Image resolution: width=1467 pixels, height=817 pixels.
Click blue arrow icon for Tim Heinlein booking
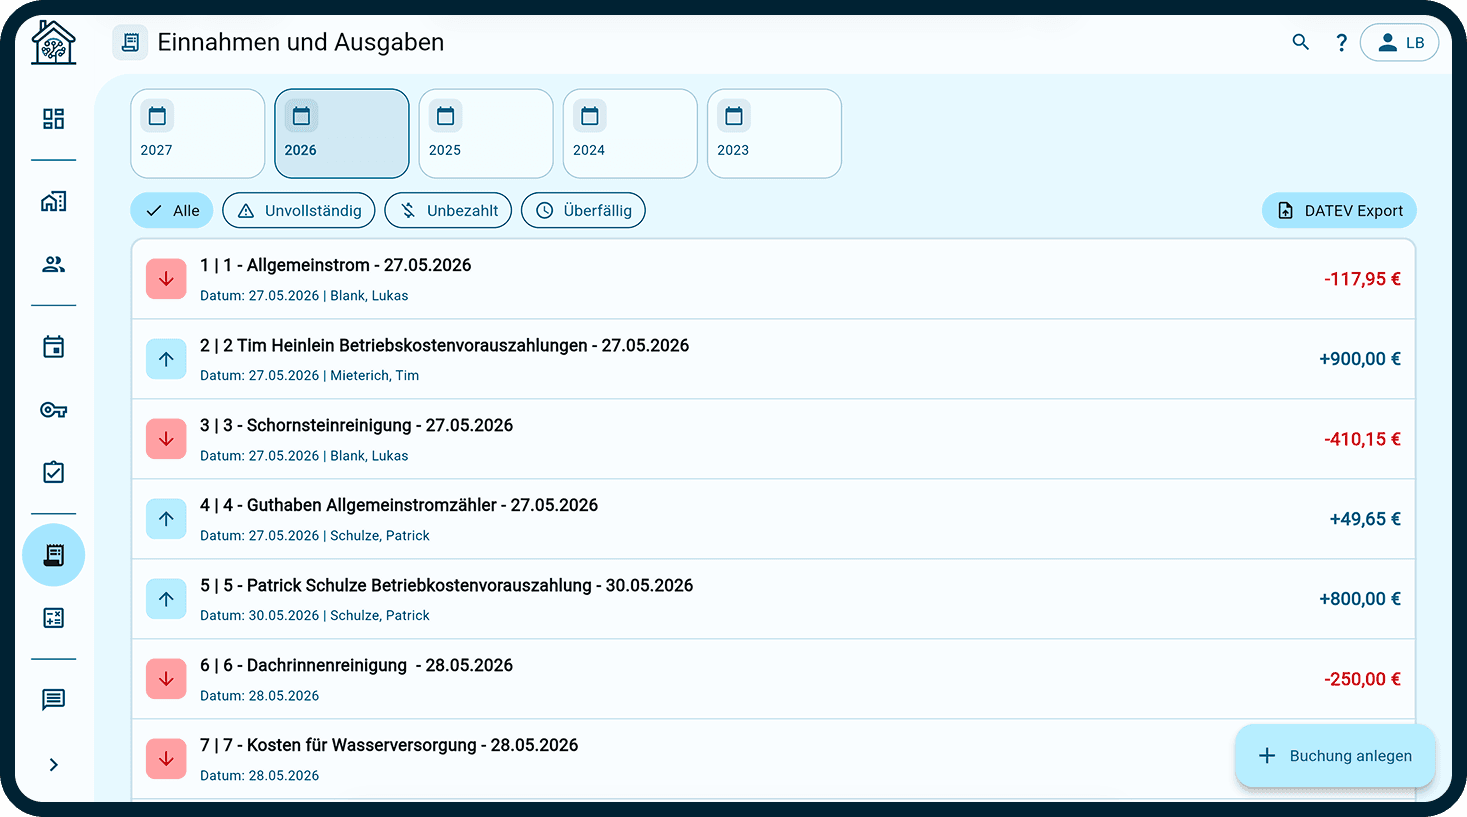point(166,359)
